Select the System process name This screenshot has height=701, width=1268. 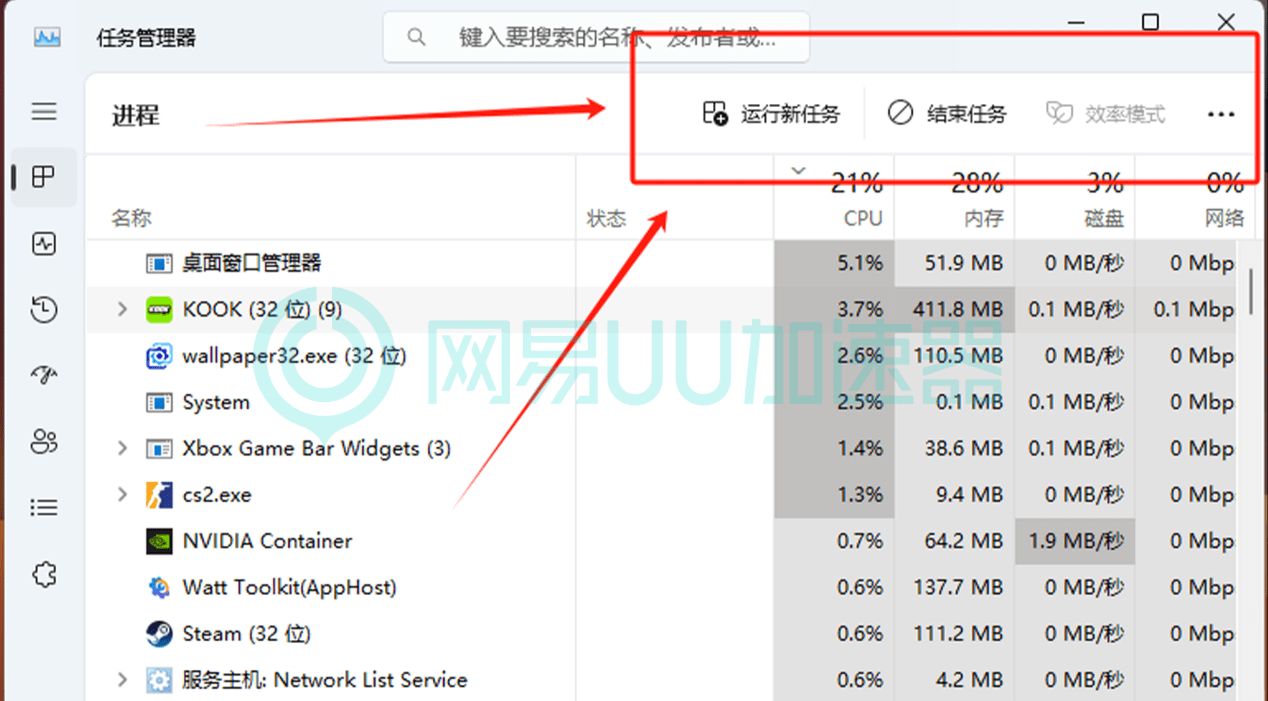(x=216, y=402)
